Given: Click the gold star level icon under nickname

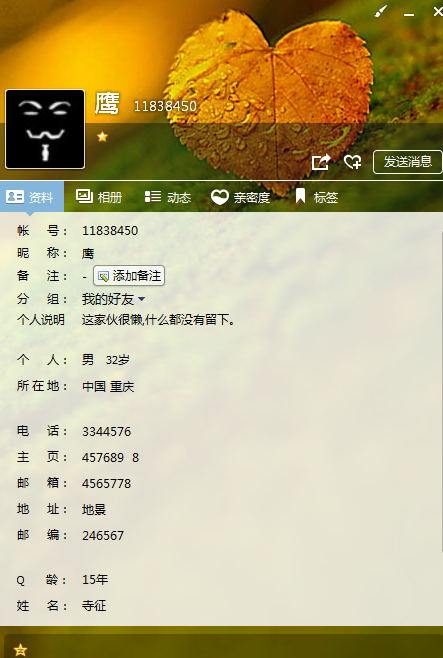Looking at the screenshot, I should tap(102, 136).
